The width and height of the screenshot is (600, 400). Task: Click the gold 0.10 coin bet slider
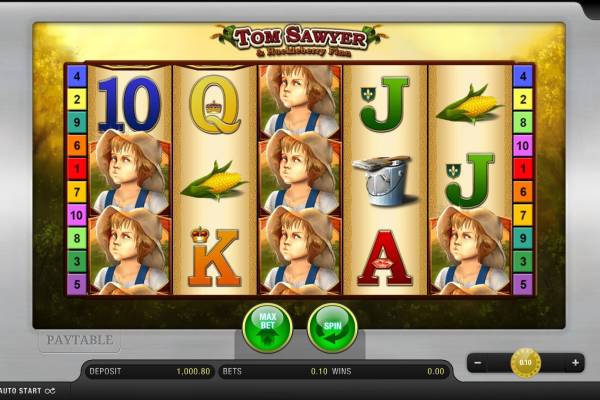coord(526,362)
